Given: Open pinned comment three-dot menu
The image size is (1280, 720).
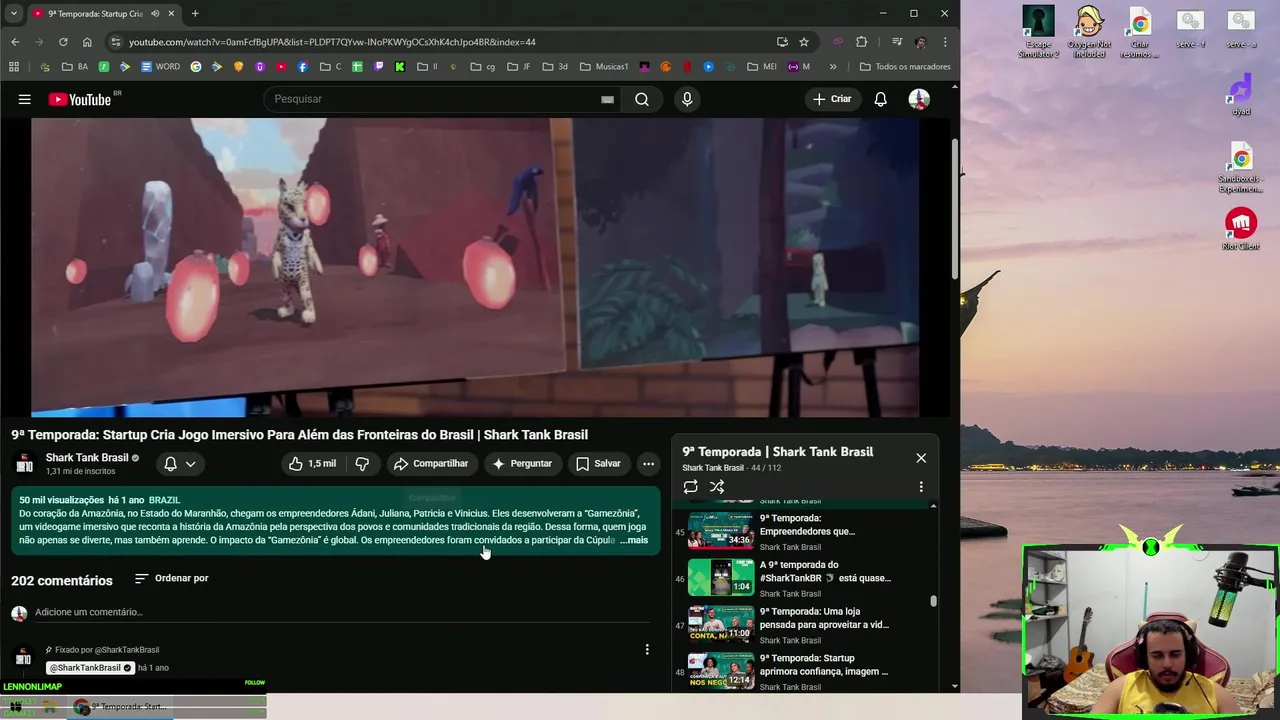Looking at the screenshot, I should pos(647,650).
